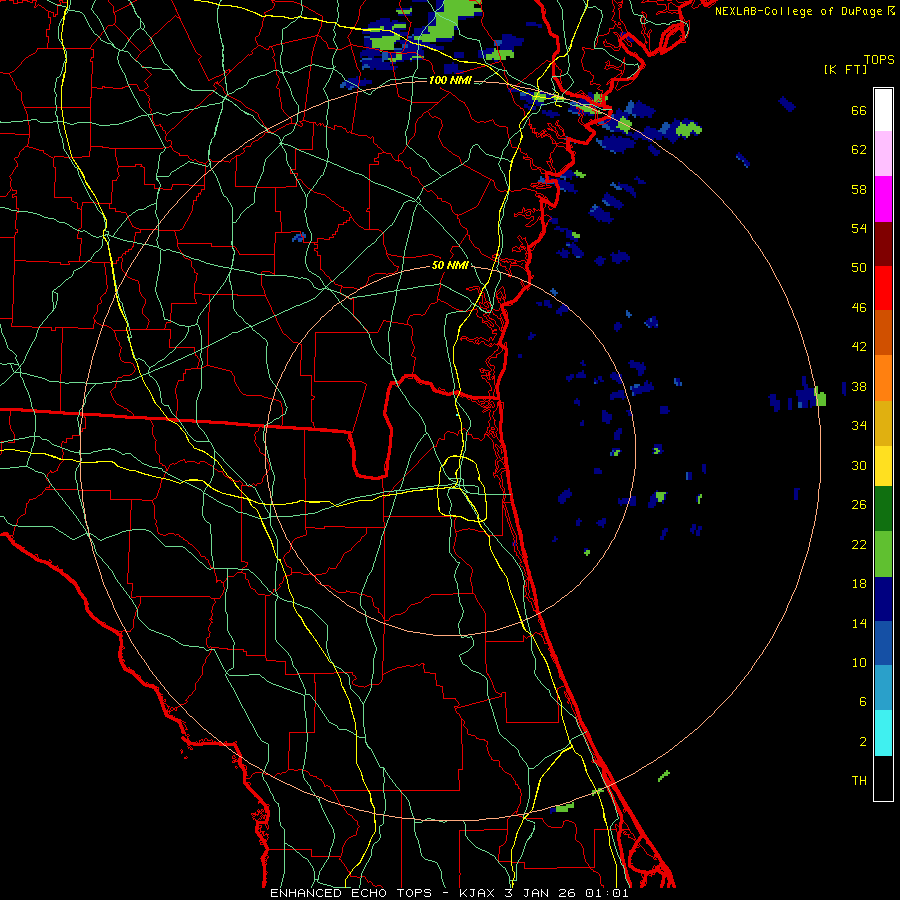Click the "42" legend value
This screenshot has width=900, height=900.
point(859,346)
